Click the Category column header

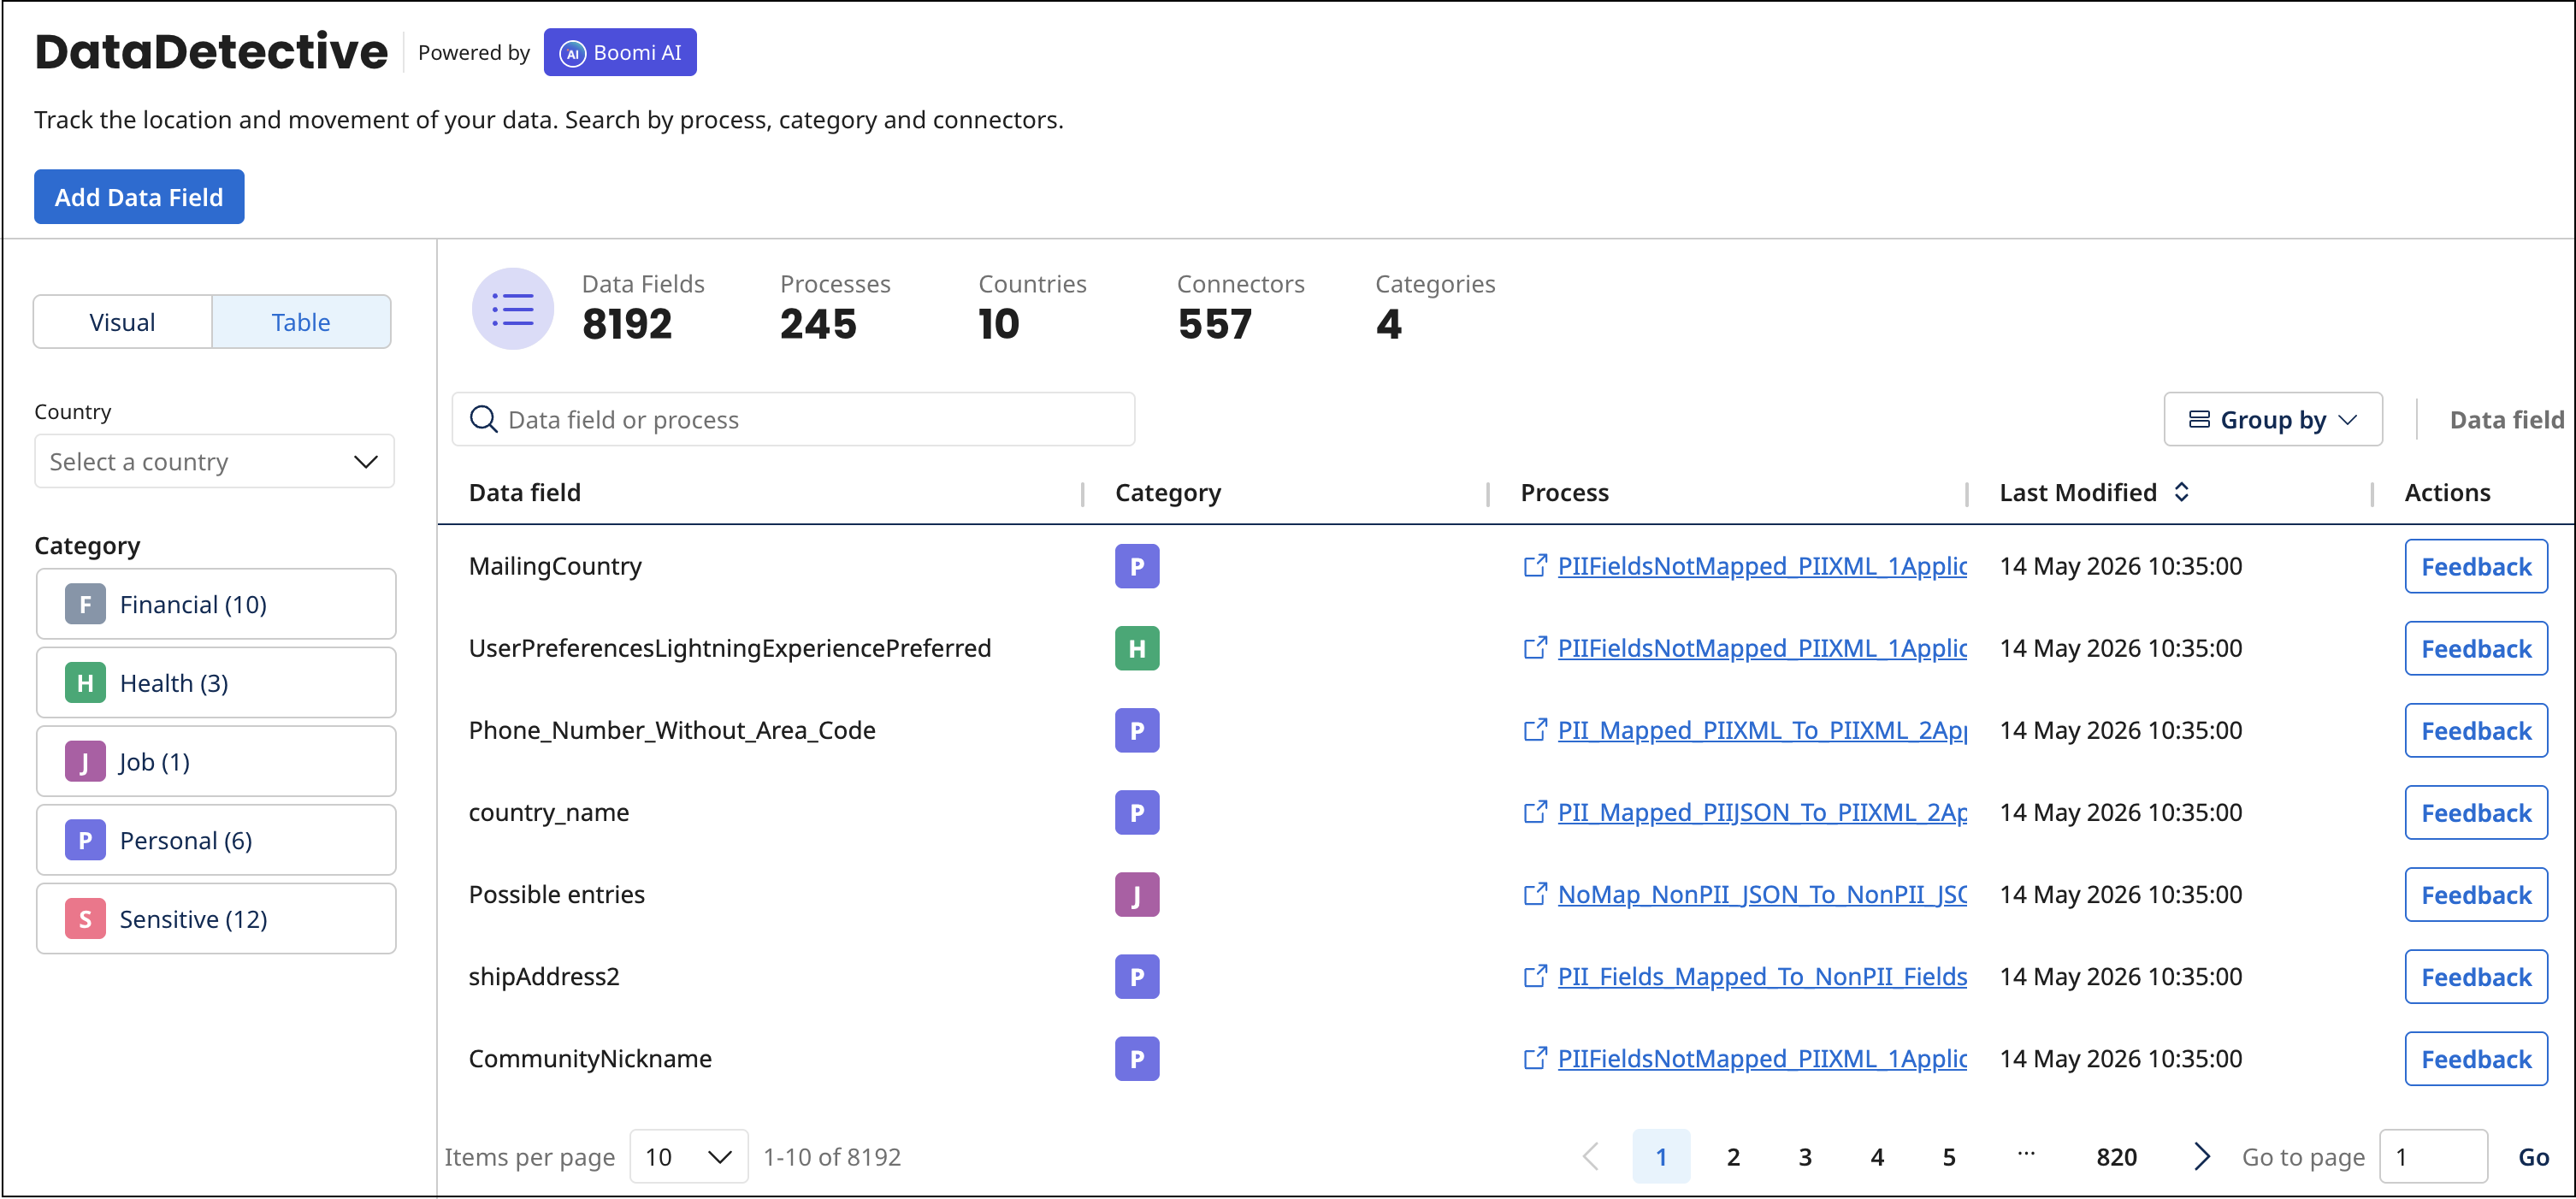point(1168,492)
